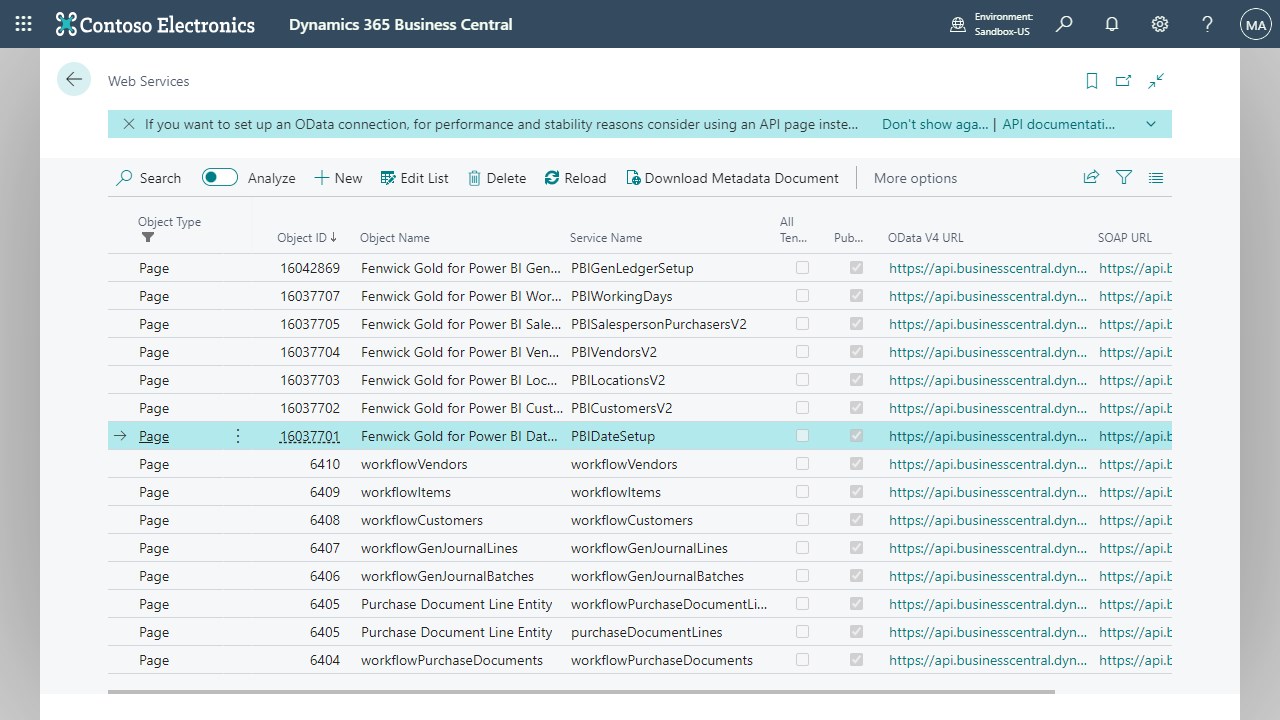This screenshot has width=1280, height=720.
Task: Switch the list view layout icon
Action: (1156, 177)
